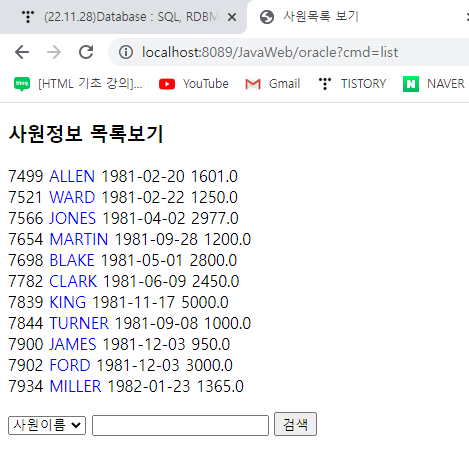This screenshot has height=473, width=469.
Task: Open employee JONES's detail link
Action: tap(73, 218)
